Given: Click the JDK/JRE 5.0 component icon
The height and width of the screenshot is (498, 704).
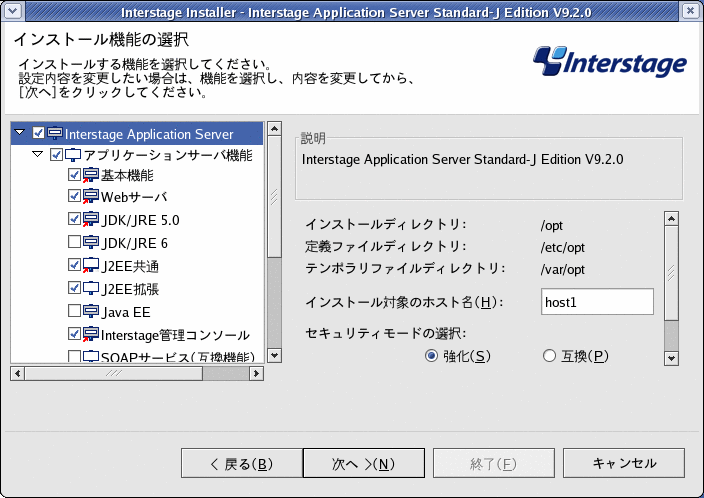Looking at the screenshot, I should click(91, 219).
